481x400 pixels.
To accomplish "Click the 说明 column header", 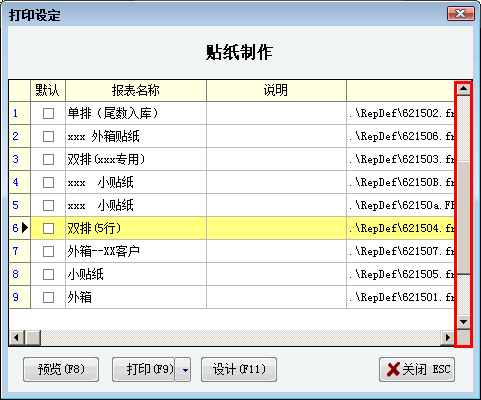I will (276, 90).
